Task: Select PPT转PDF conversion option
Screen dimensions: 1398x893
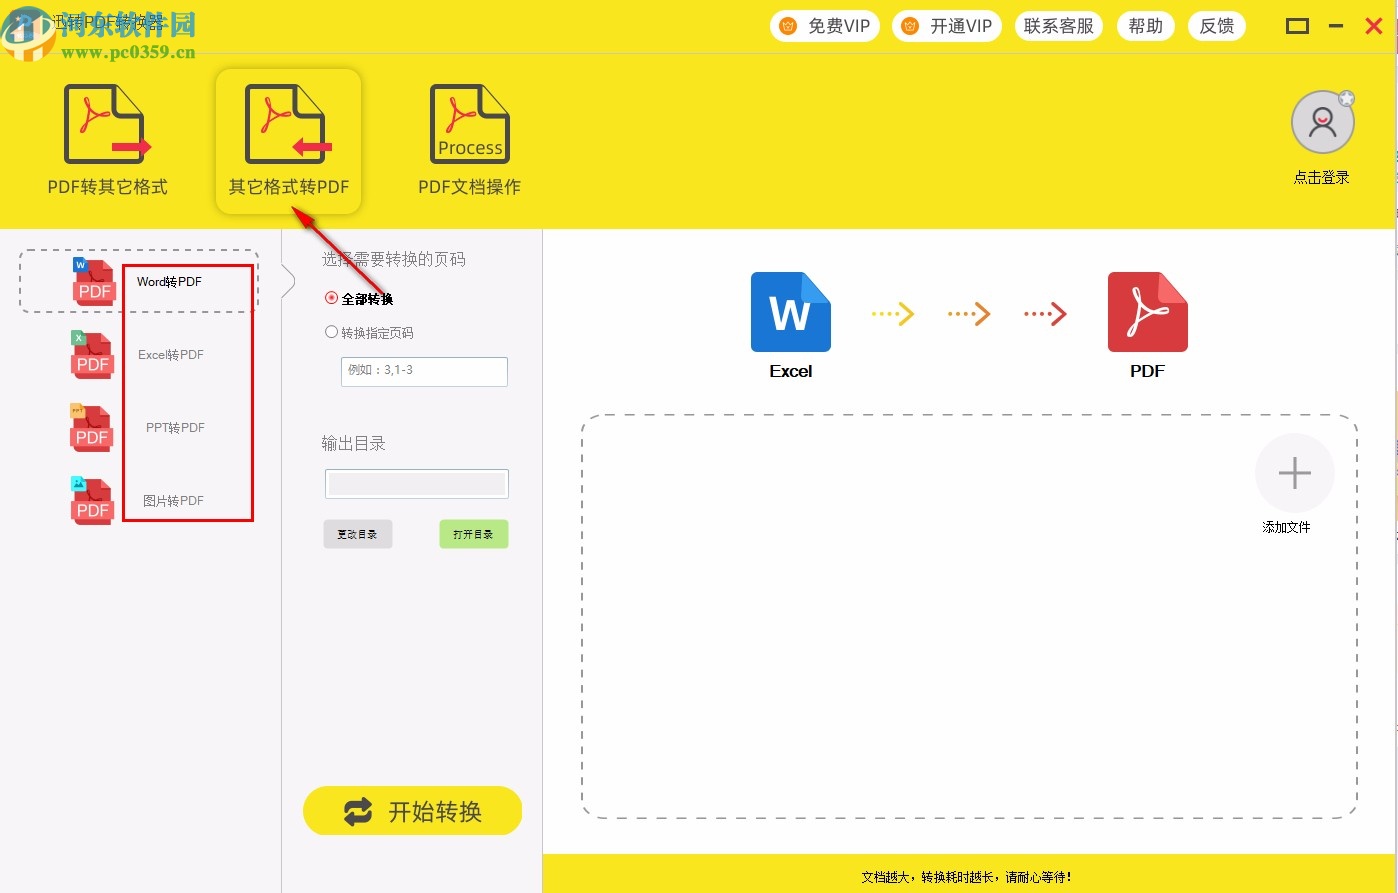Action: click(175, 428)
